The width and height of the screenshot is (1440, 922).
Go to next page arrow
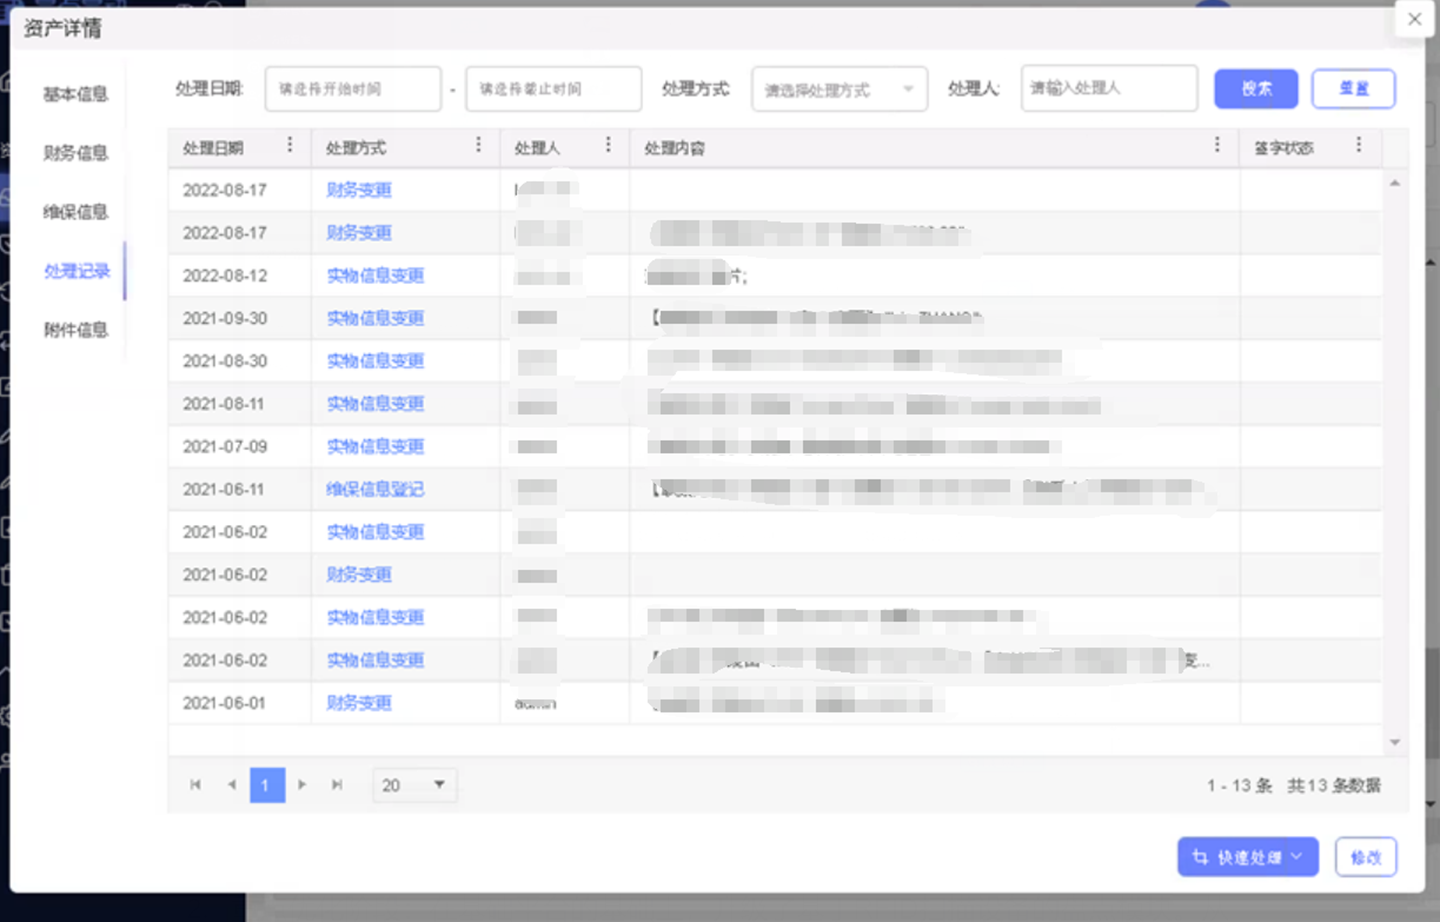(302, 785)
